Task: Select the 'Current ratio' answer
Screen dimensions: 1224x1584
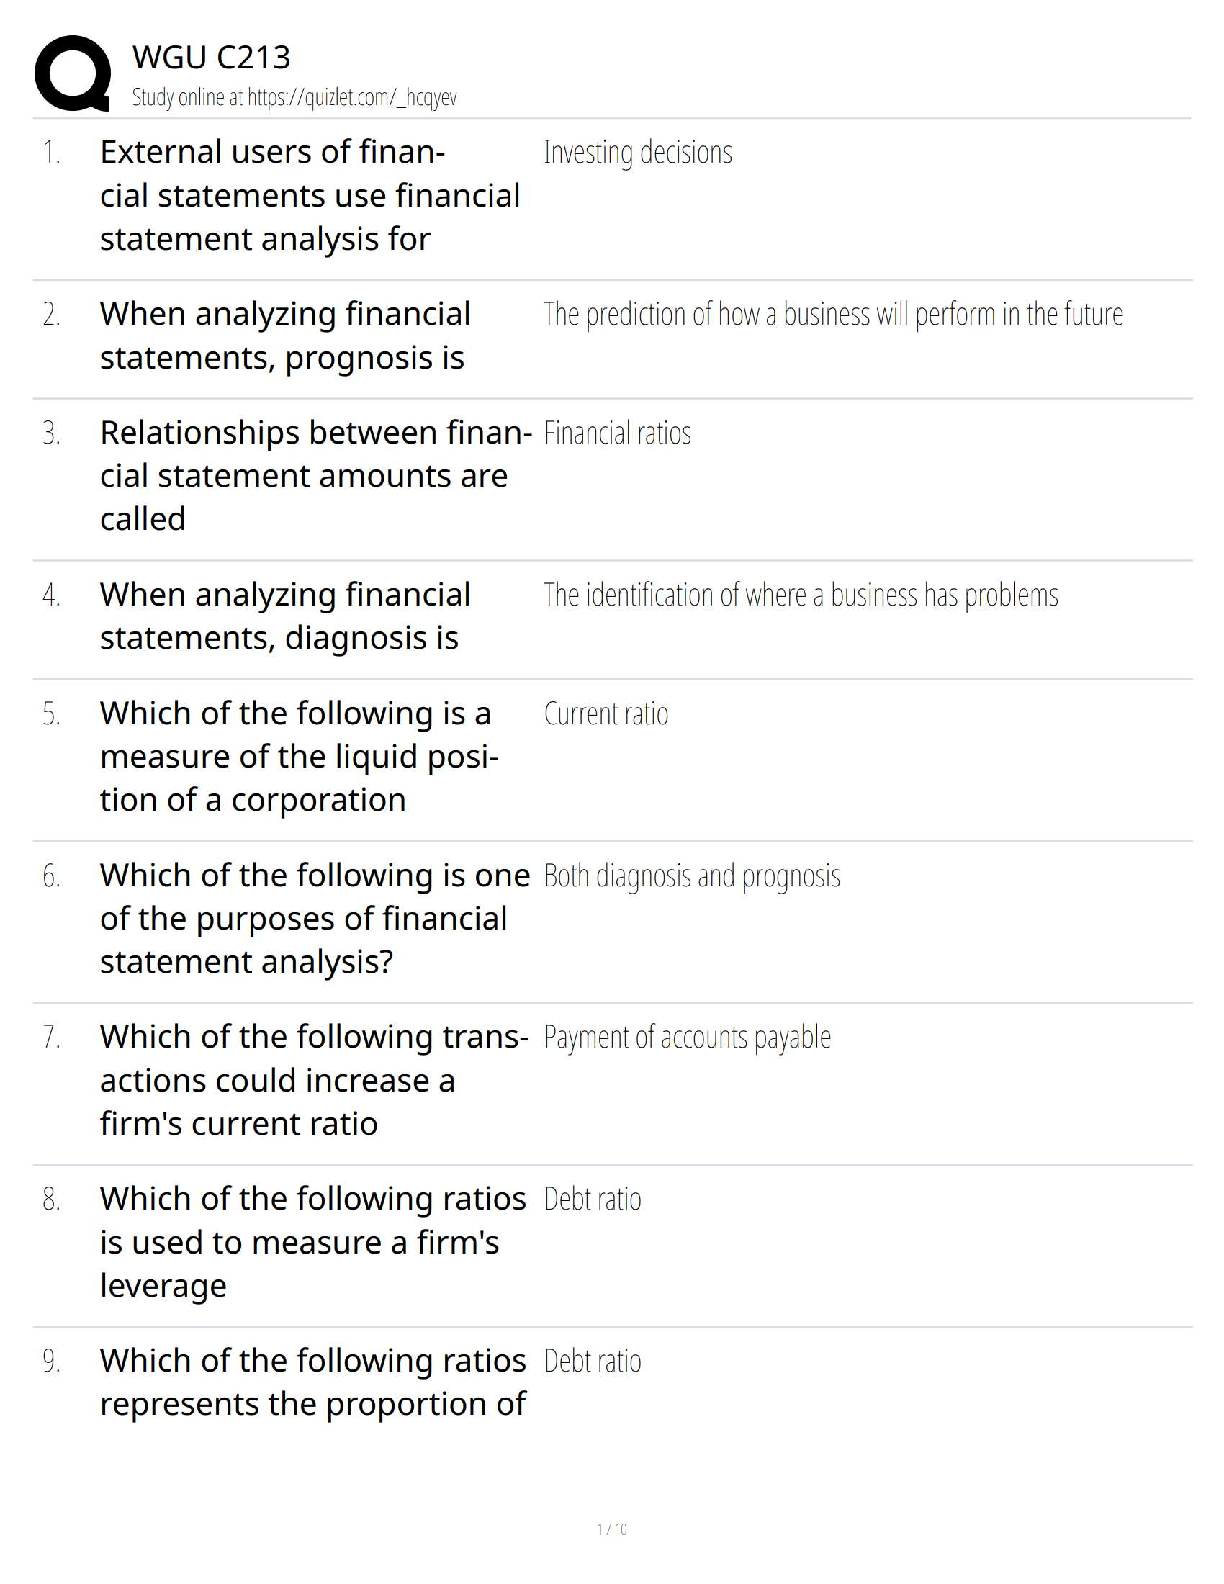Action: pos(606,714)
